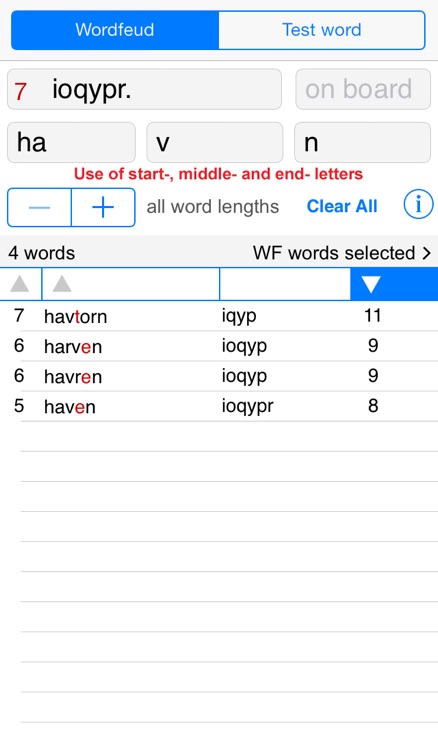Select the word harven
The image size is (438, 750).
coord(73,347)
